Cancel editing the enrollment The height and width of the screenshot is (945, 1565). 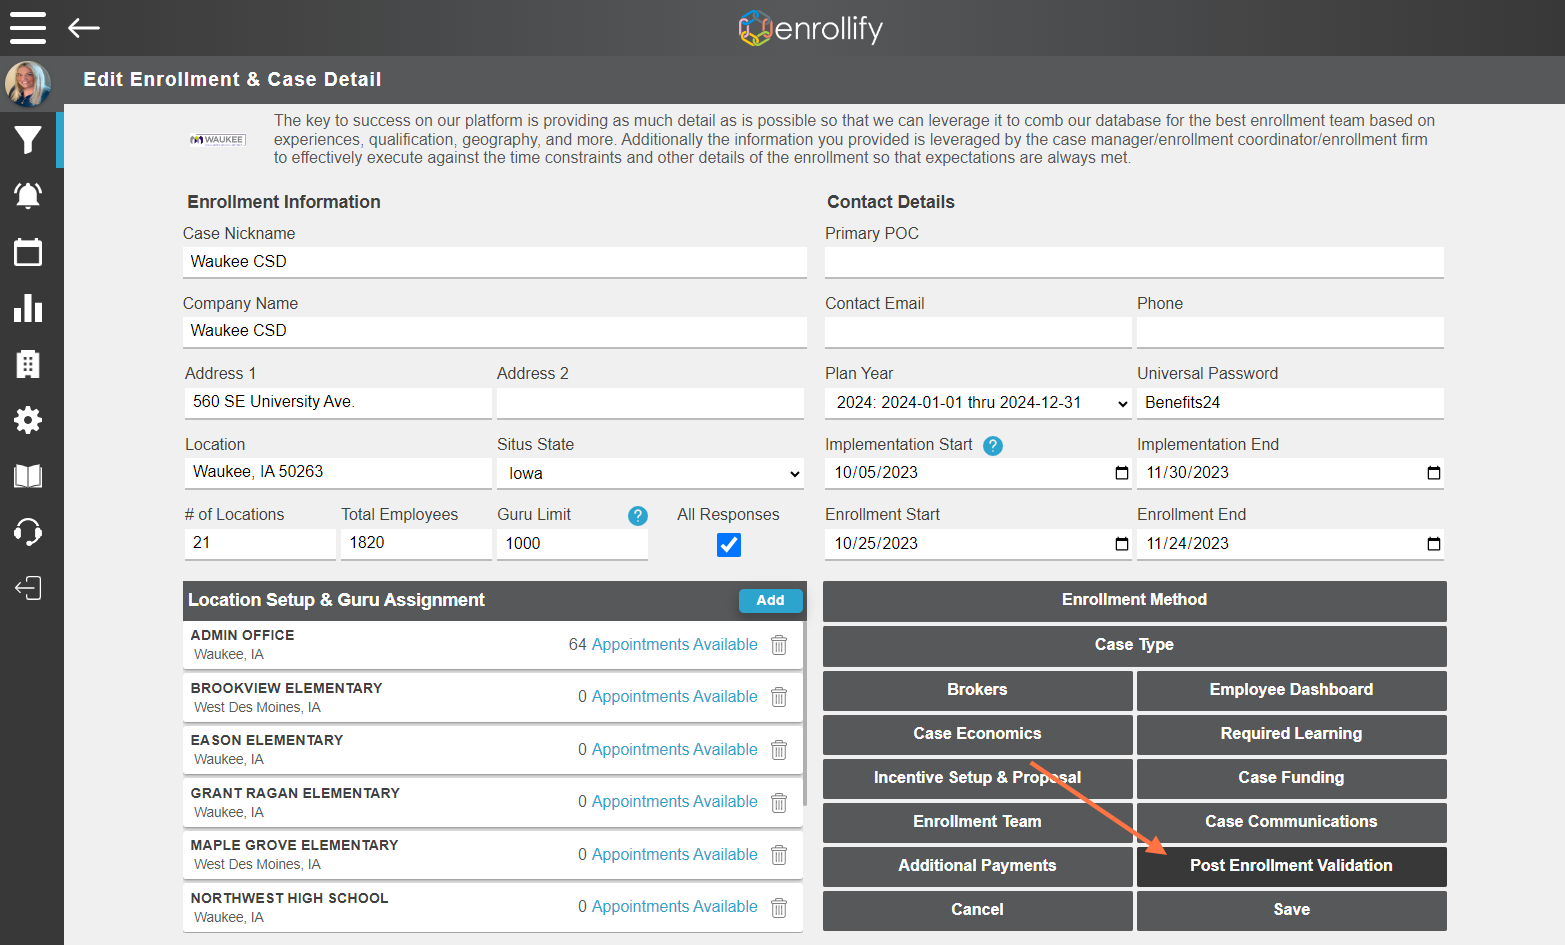tap(978, 910)
